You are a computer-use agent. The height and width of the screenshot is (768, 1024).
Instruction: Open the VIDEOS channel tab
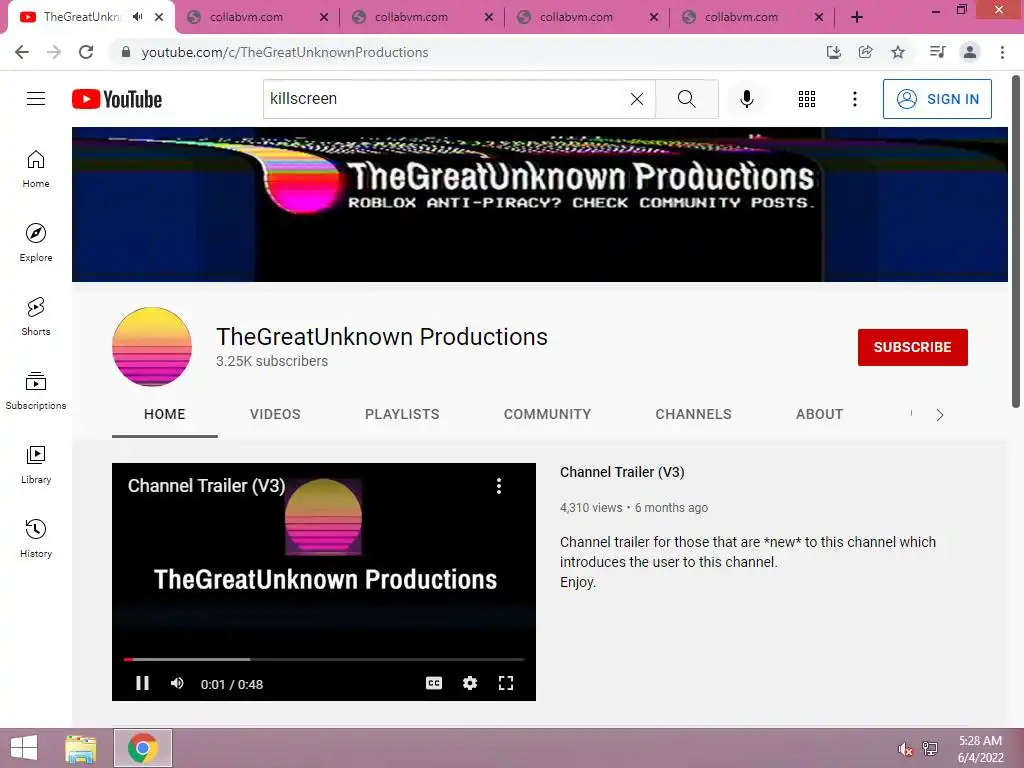[275, 414]
